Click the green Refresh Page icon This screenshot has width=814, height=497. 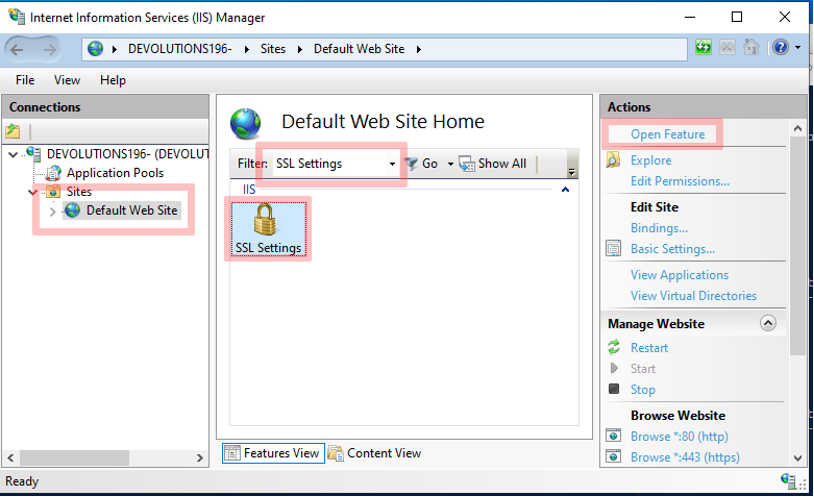coord(703,48)
